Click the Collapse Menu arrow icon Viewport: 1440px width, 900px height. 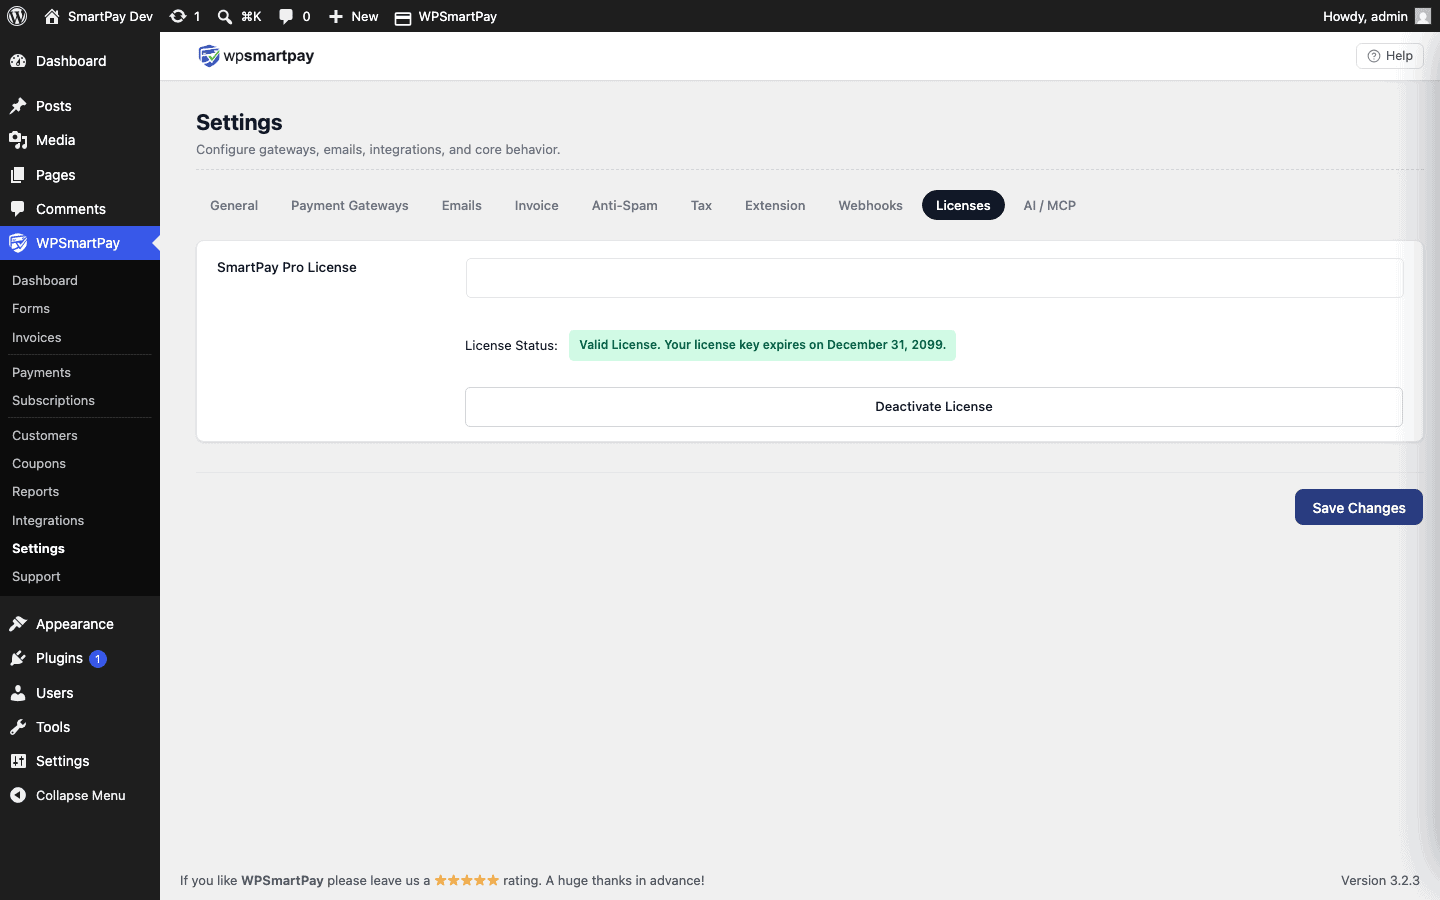pyautogui.click(x=18, y=795)
